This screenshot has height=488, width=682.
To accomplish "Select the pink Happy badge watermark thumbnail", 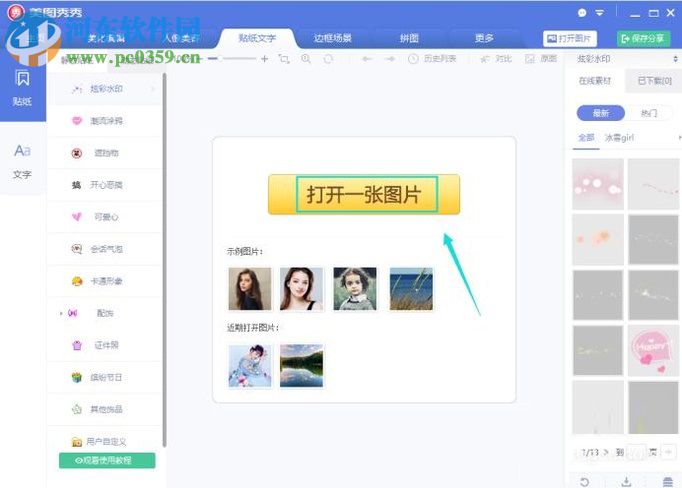I will (x=653, y=351).
